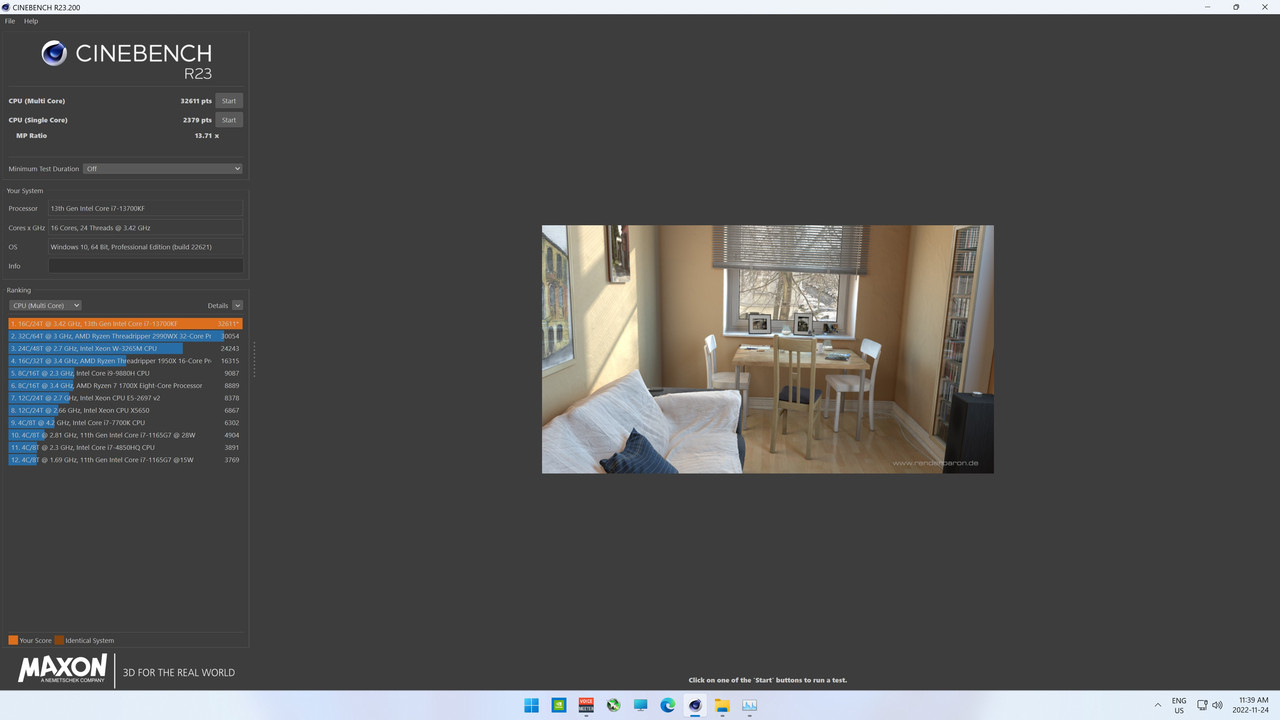The height and width of the screenshot is (720, 1280).
Task: Select ranking row Threadripper 1950X
Action: click(x=125, y=361)
